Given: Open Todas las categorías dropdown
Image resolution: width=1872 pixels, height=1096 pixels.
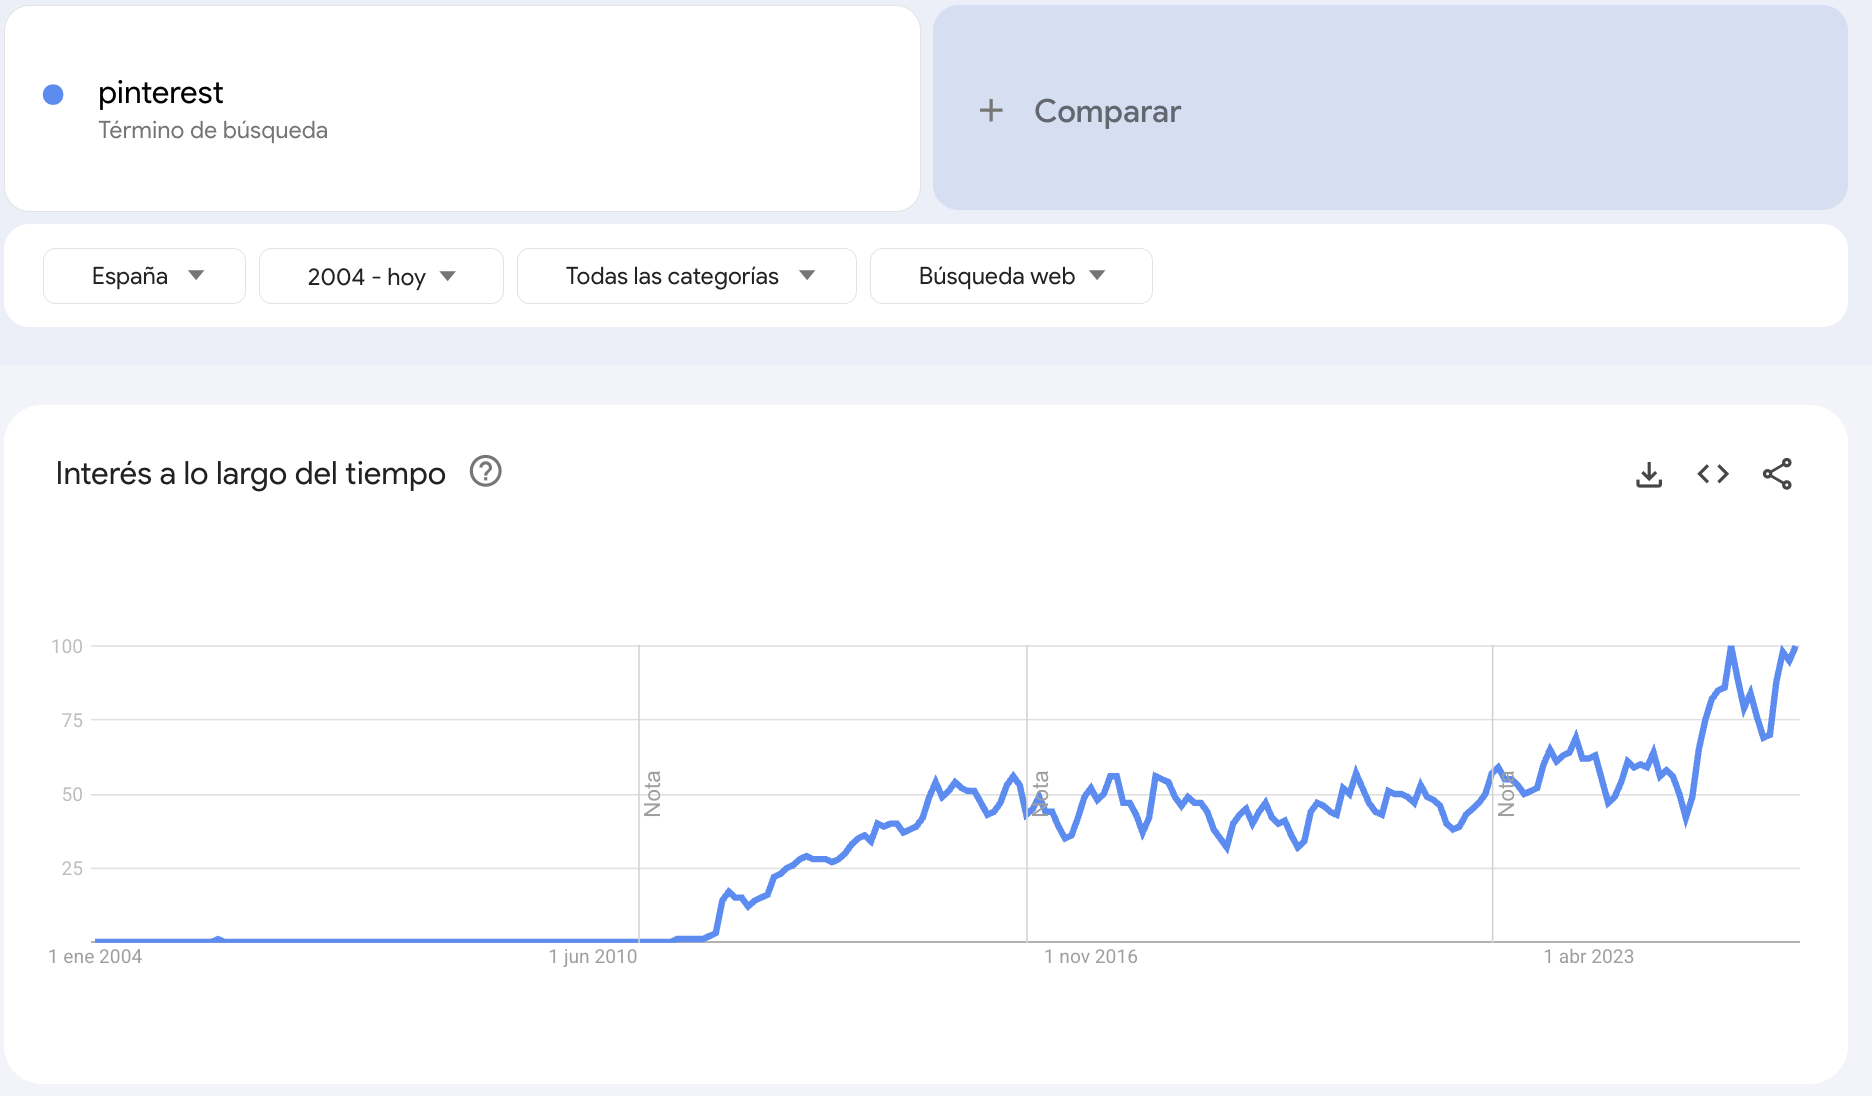Looking at the screenshot, I should pos(687,276).
